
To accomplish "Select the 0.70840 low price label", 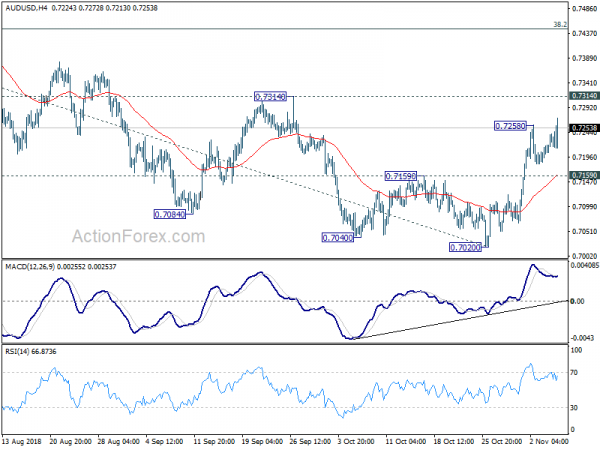I will coord(170,214).
